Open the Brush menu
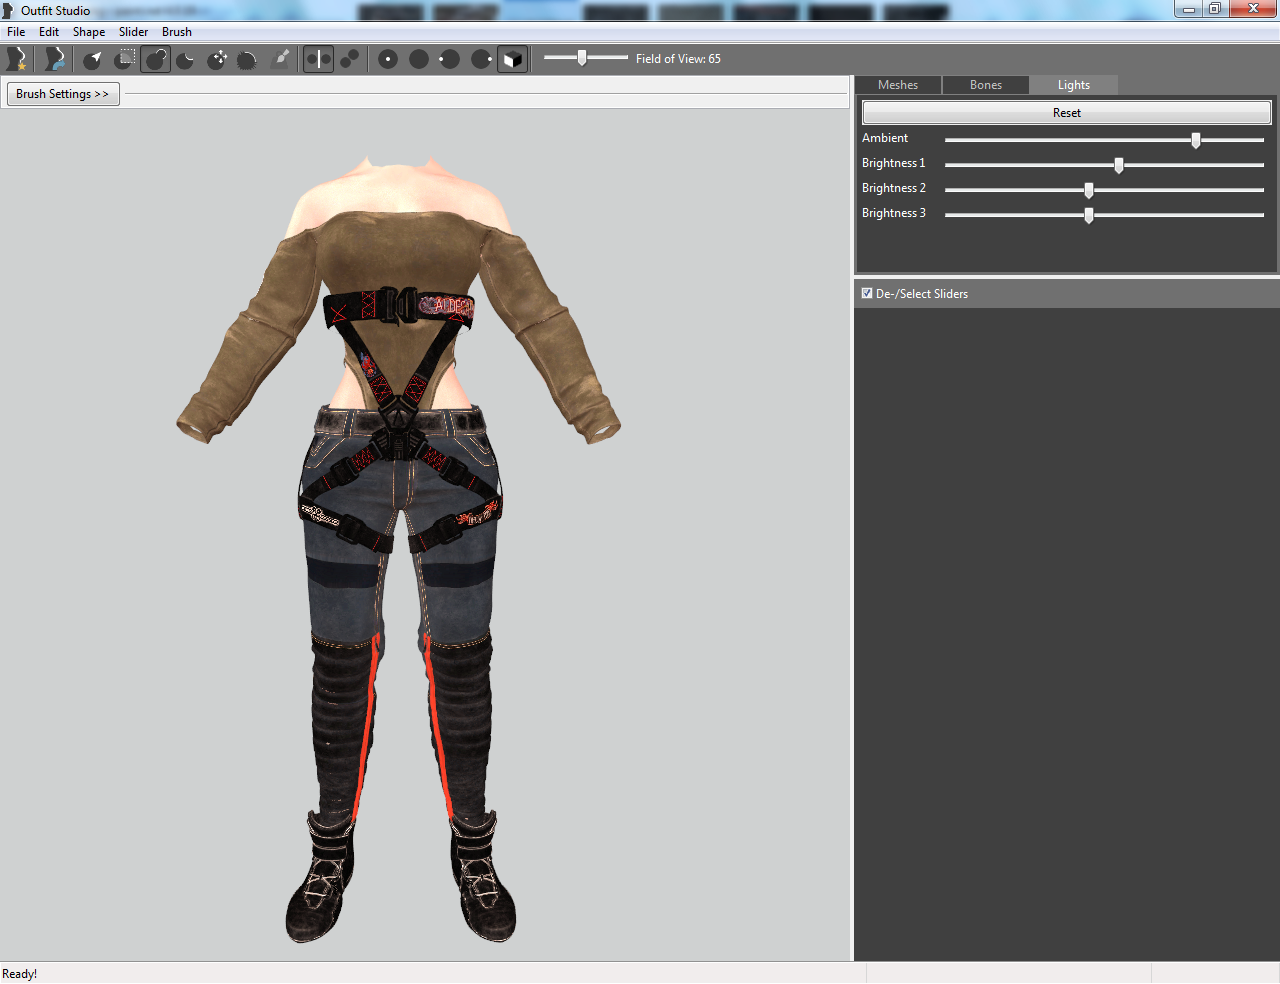Screen dimensions: 1280x984 click(x=177, y=32)
